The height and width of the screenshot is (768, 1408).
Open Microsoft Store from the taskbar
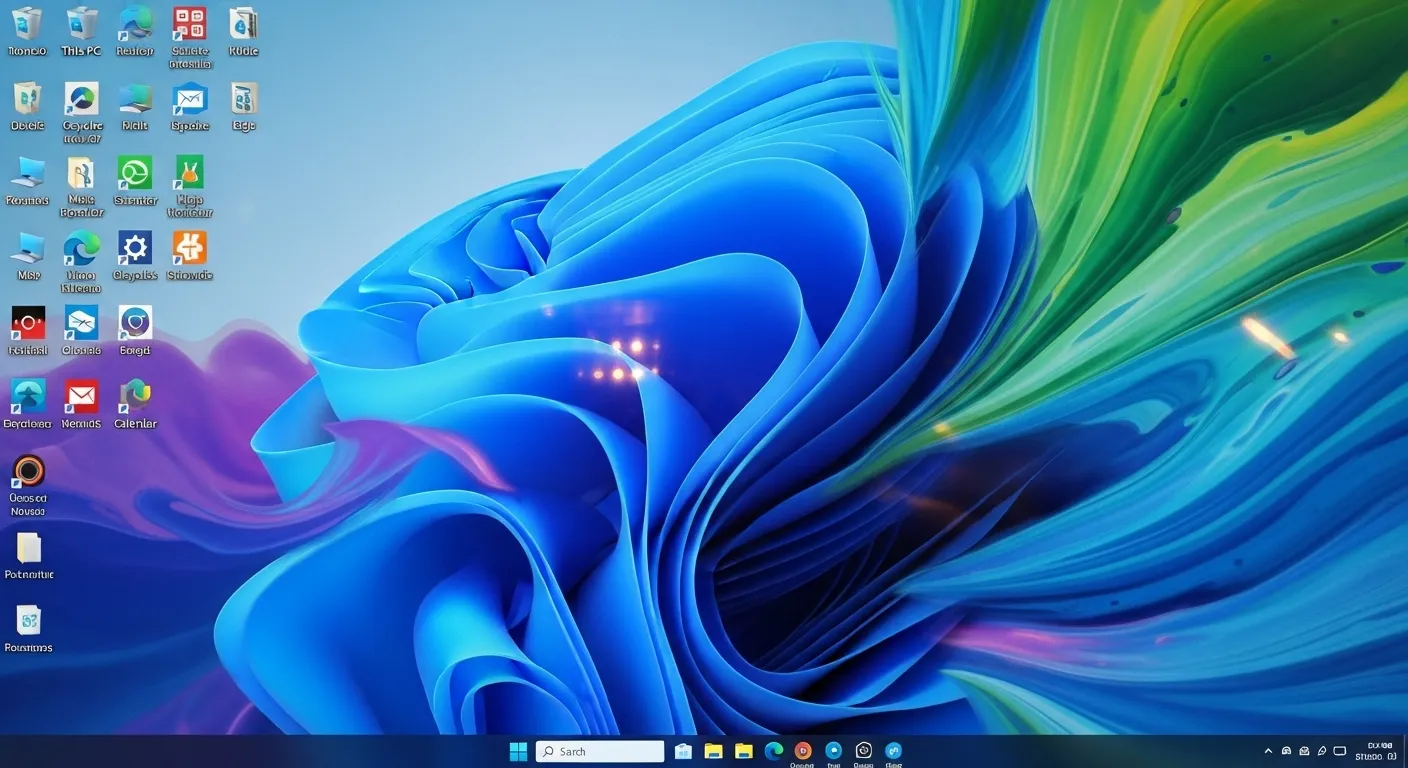tap(684, 751)
